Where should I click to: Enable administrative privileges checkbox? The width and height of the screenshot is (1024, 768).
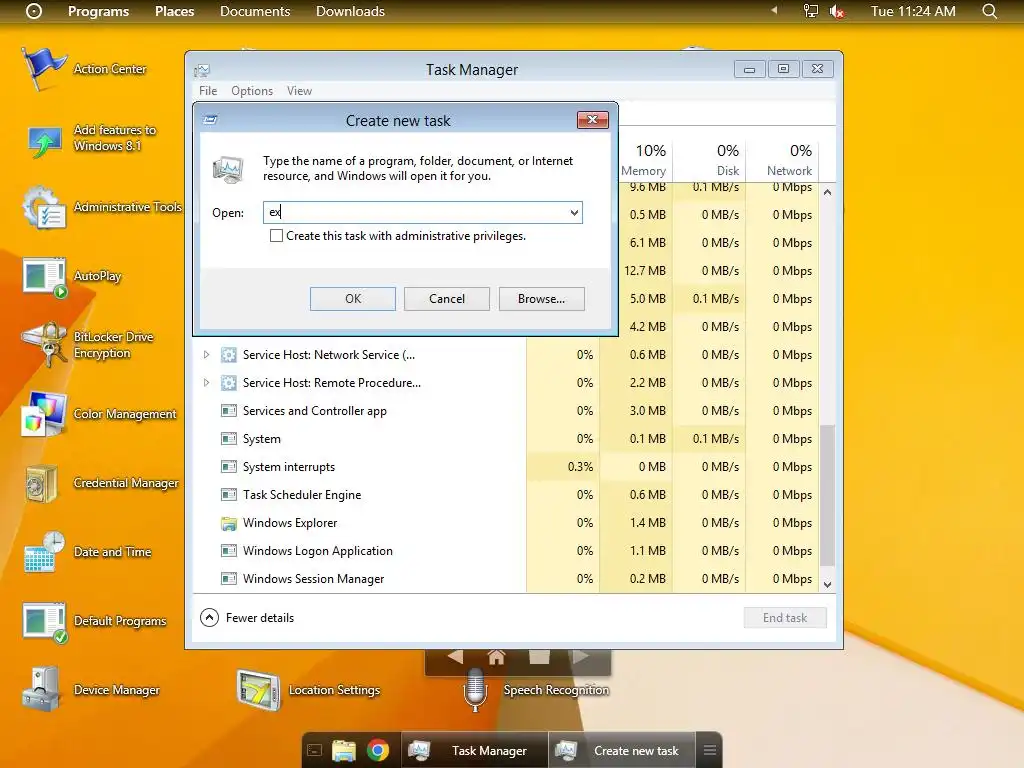pyautogui.click(x=276, y=236)
